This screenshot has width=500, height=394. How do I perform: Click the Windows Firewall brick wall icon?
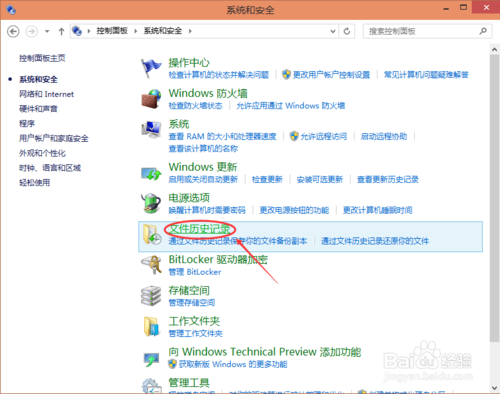(151, 99)
